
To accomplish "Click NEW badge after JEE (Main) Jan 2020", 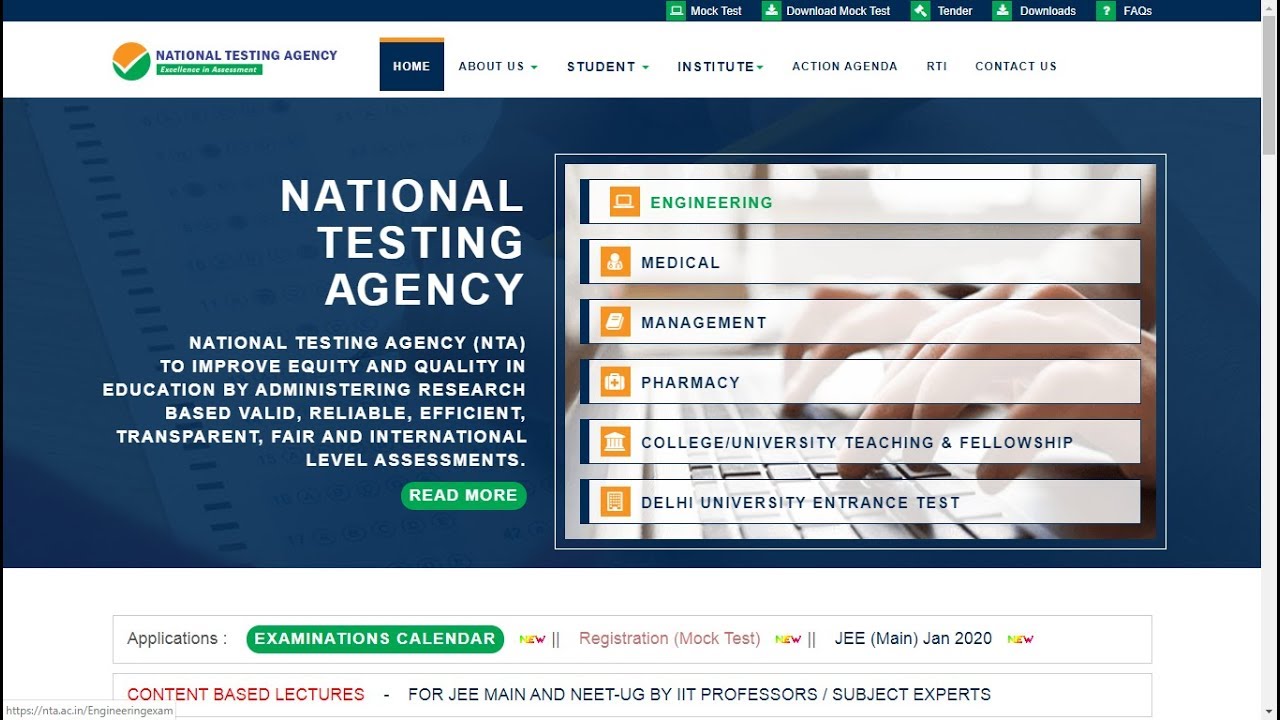I will click(1020, 639).
